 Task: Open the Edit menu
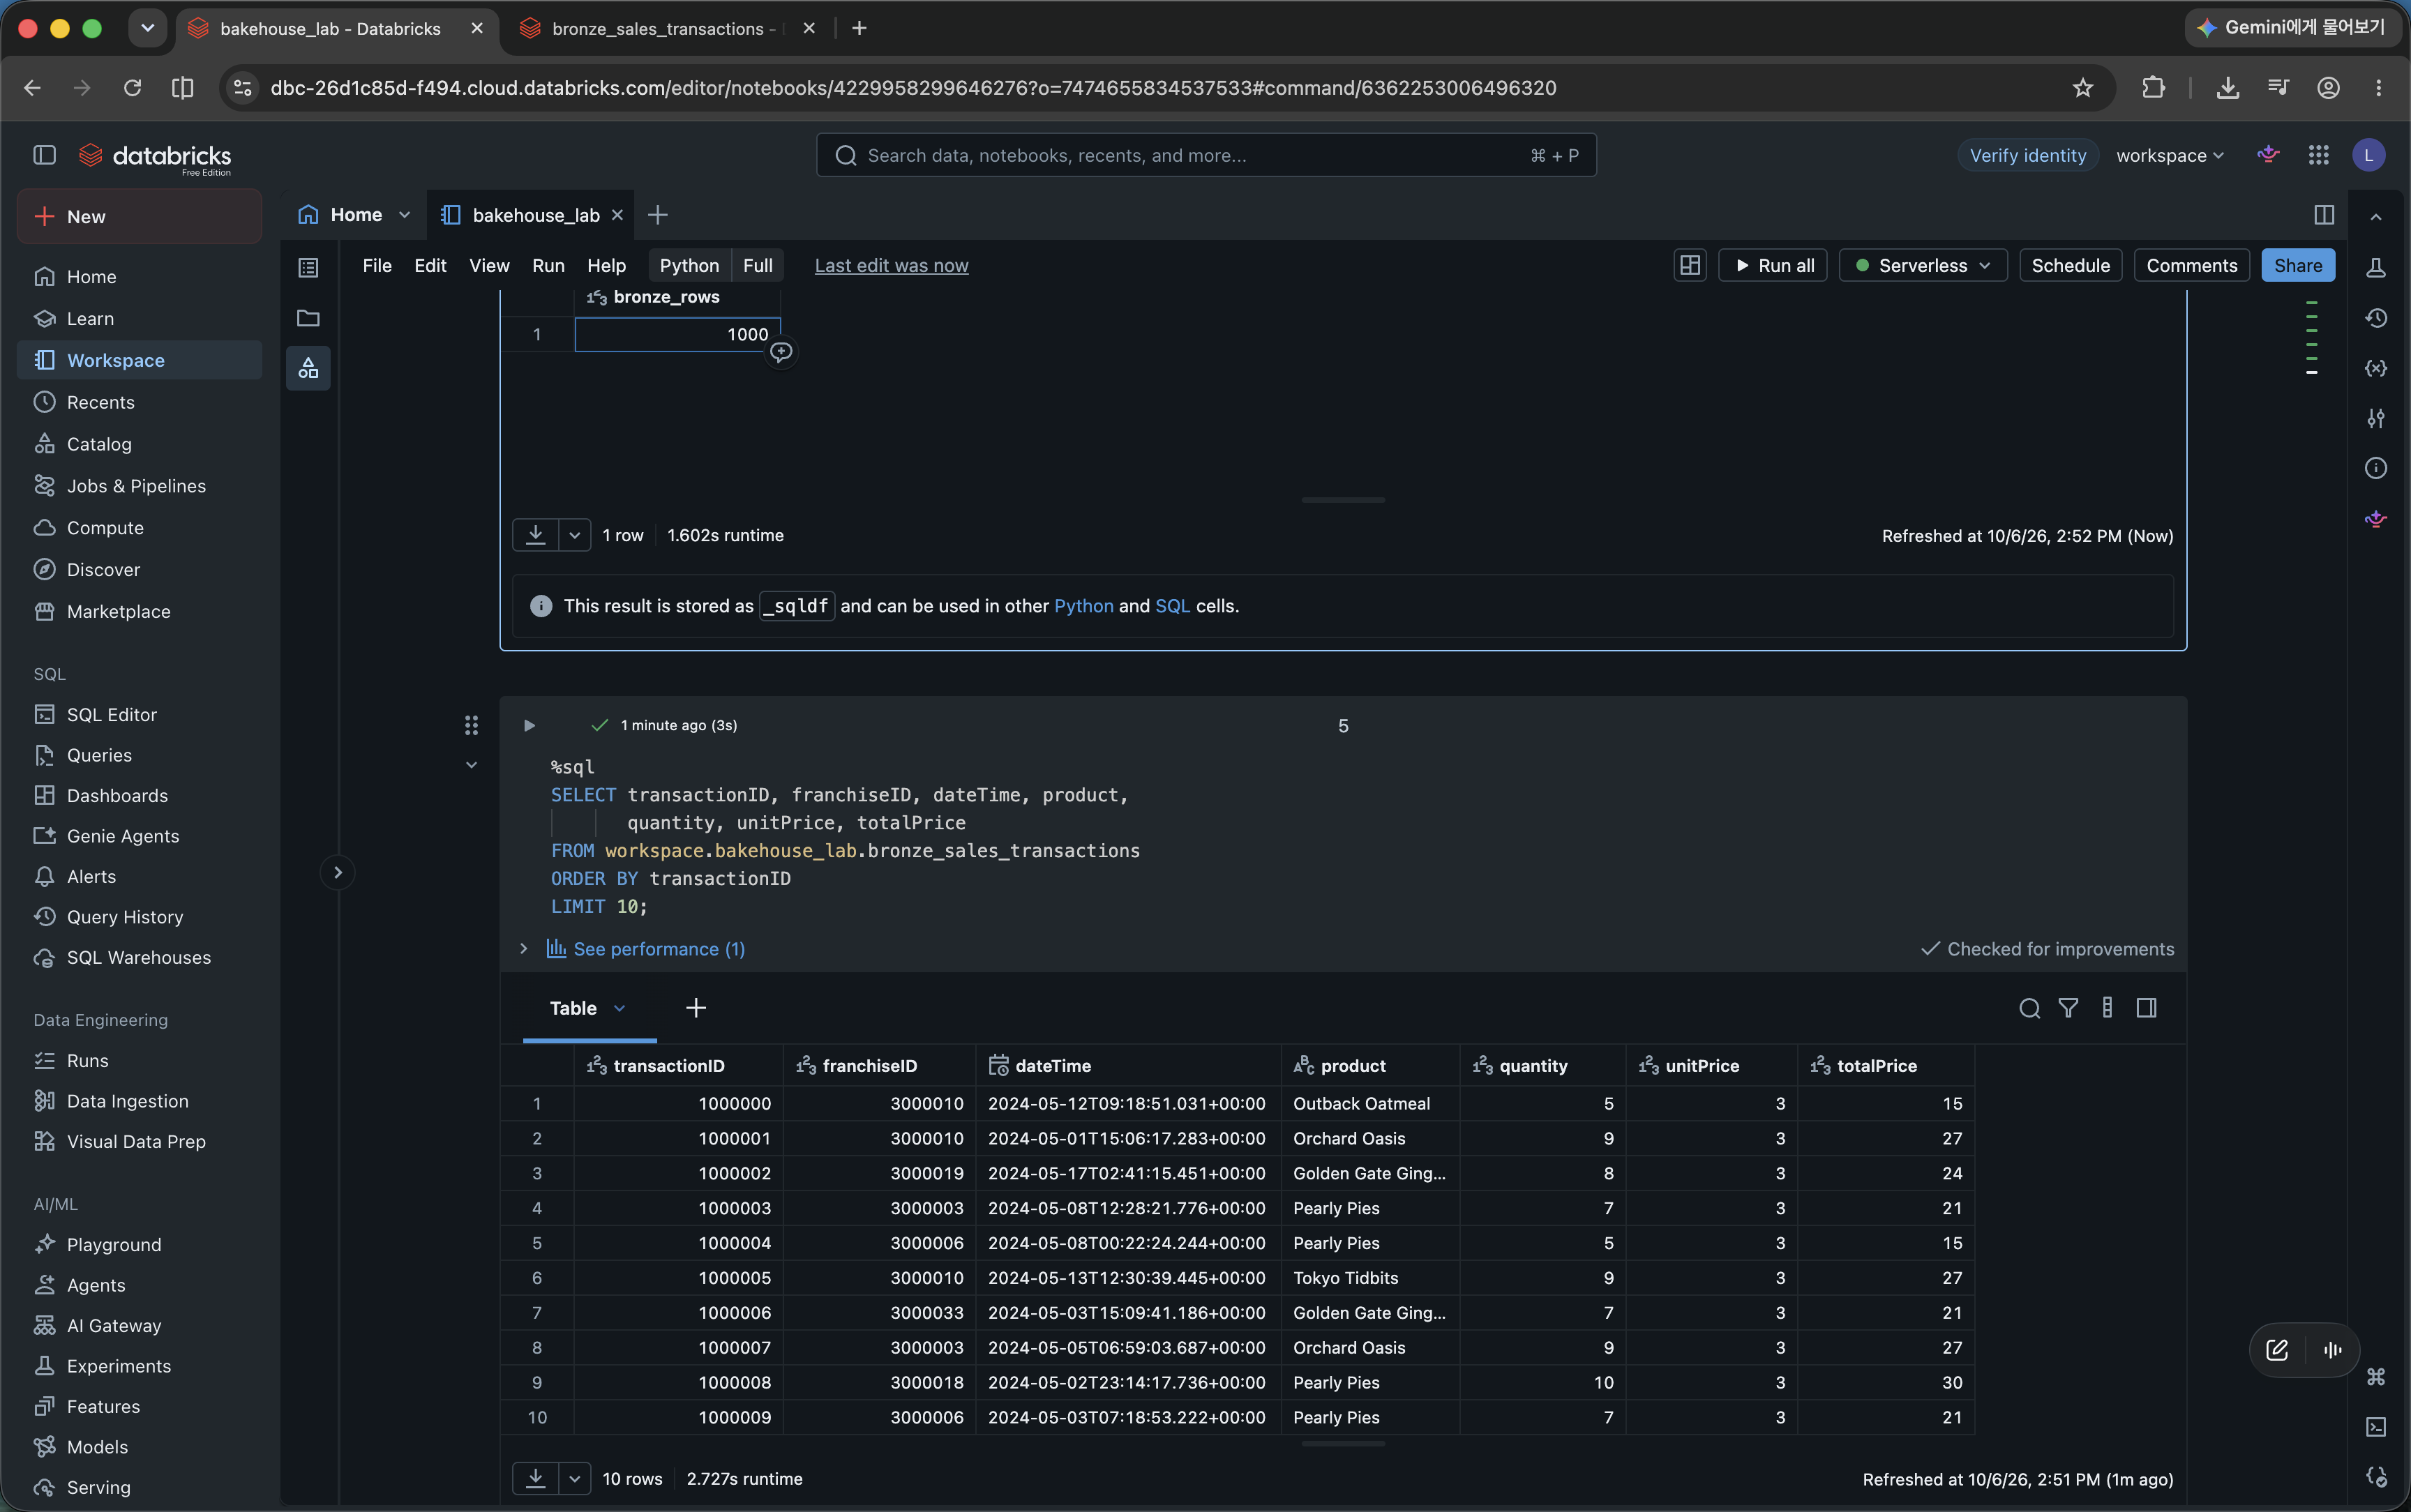coord(430,266)
